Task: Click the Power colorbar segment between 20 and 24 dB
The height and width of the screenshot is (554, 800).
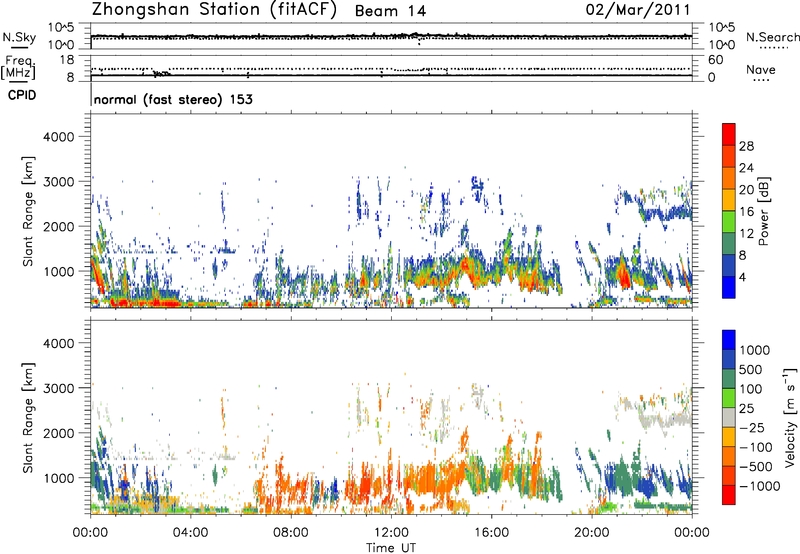Action: (729, 179)
